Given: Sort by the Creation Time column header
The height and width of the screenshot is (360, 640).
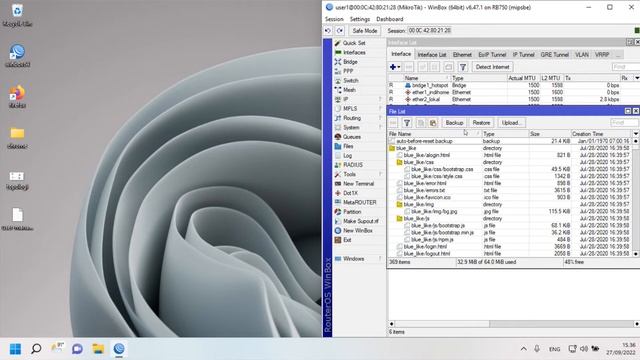Looking at the screenshot, I should pyautogui.click(x=601, y=134).
